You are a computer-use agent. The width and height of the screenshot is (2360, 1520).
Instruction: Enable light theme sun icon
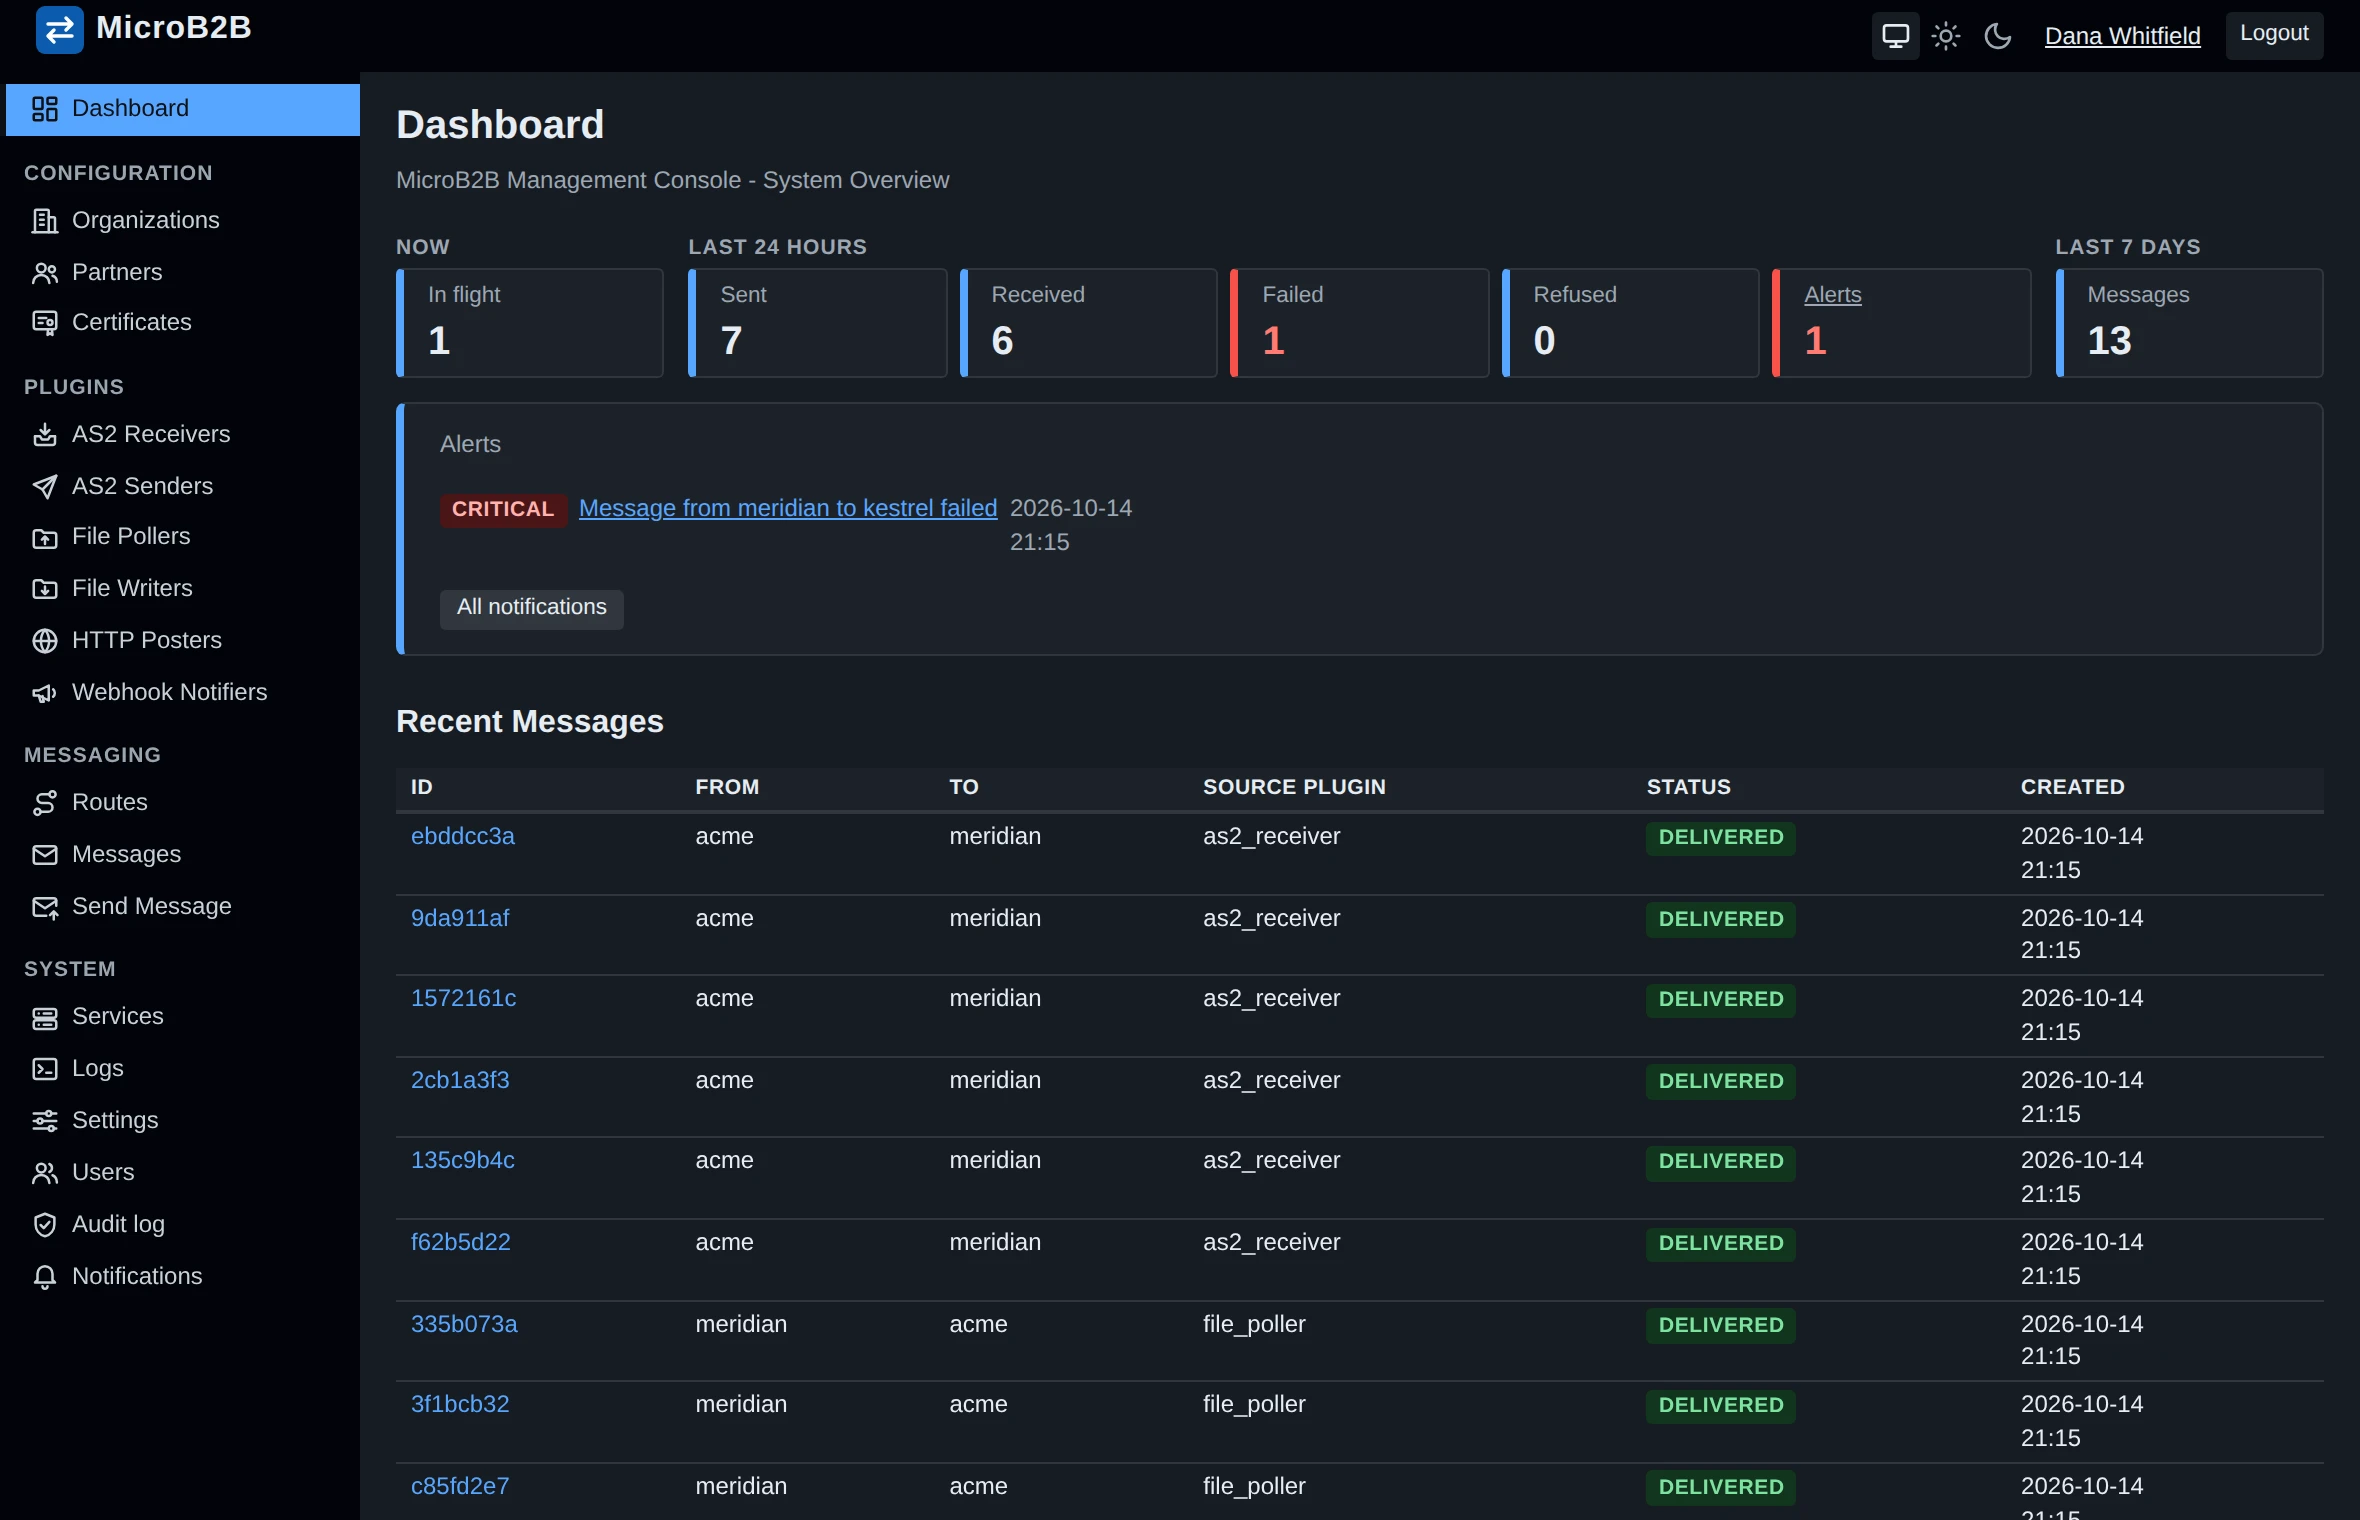point(1946,37)
